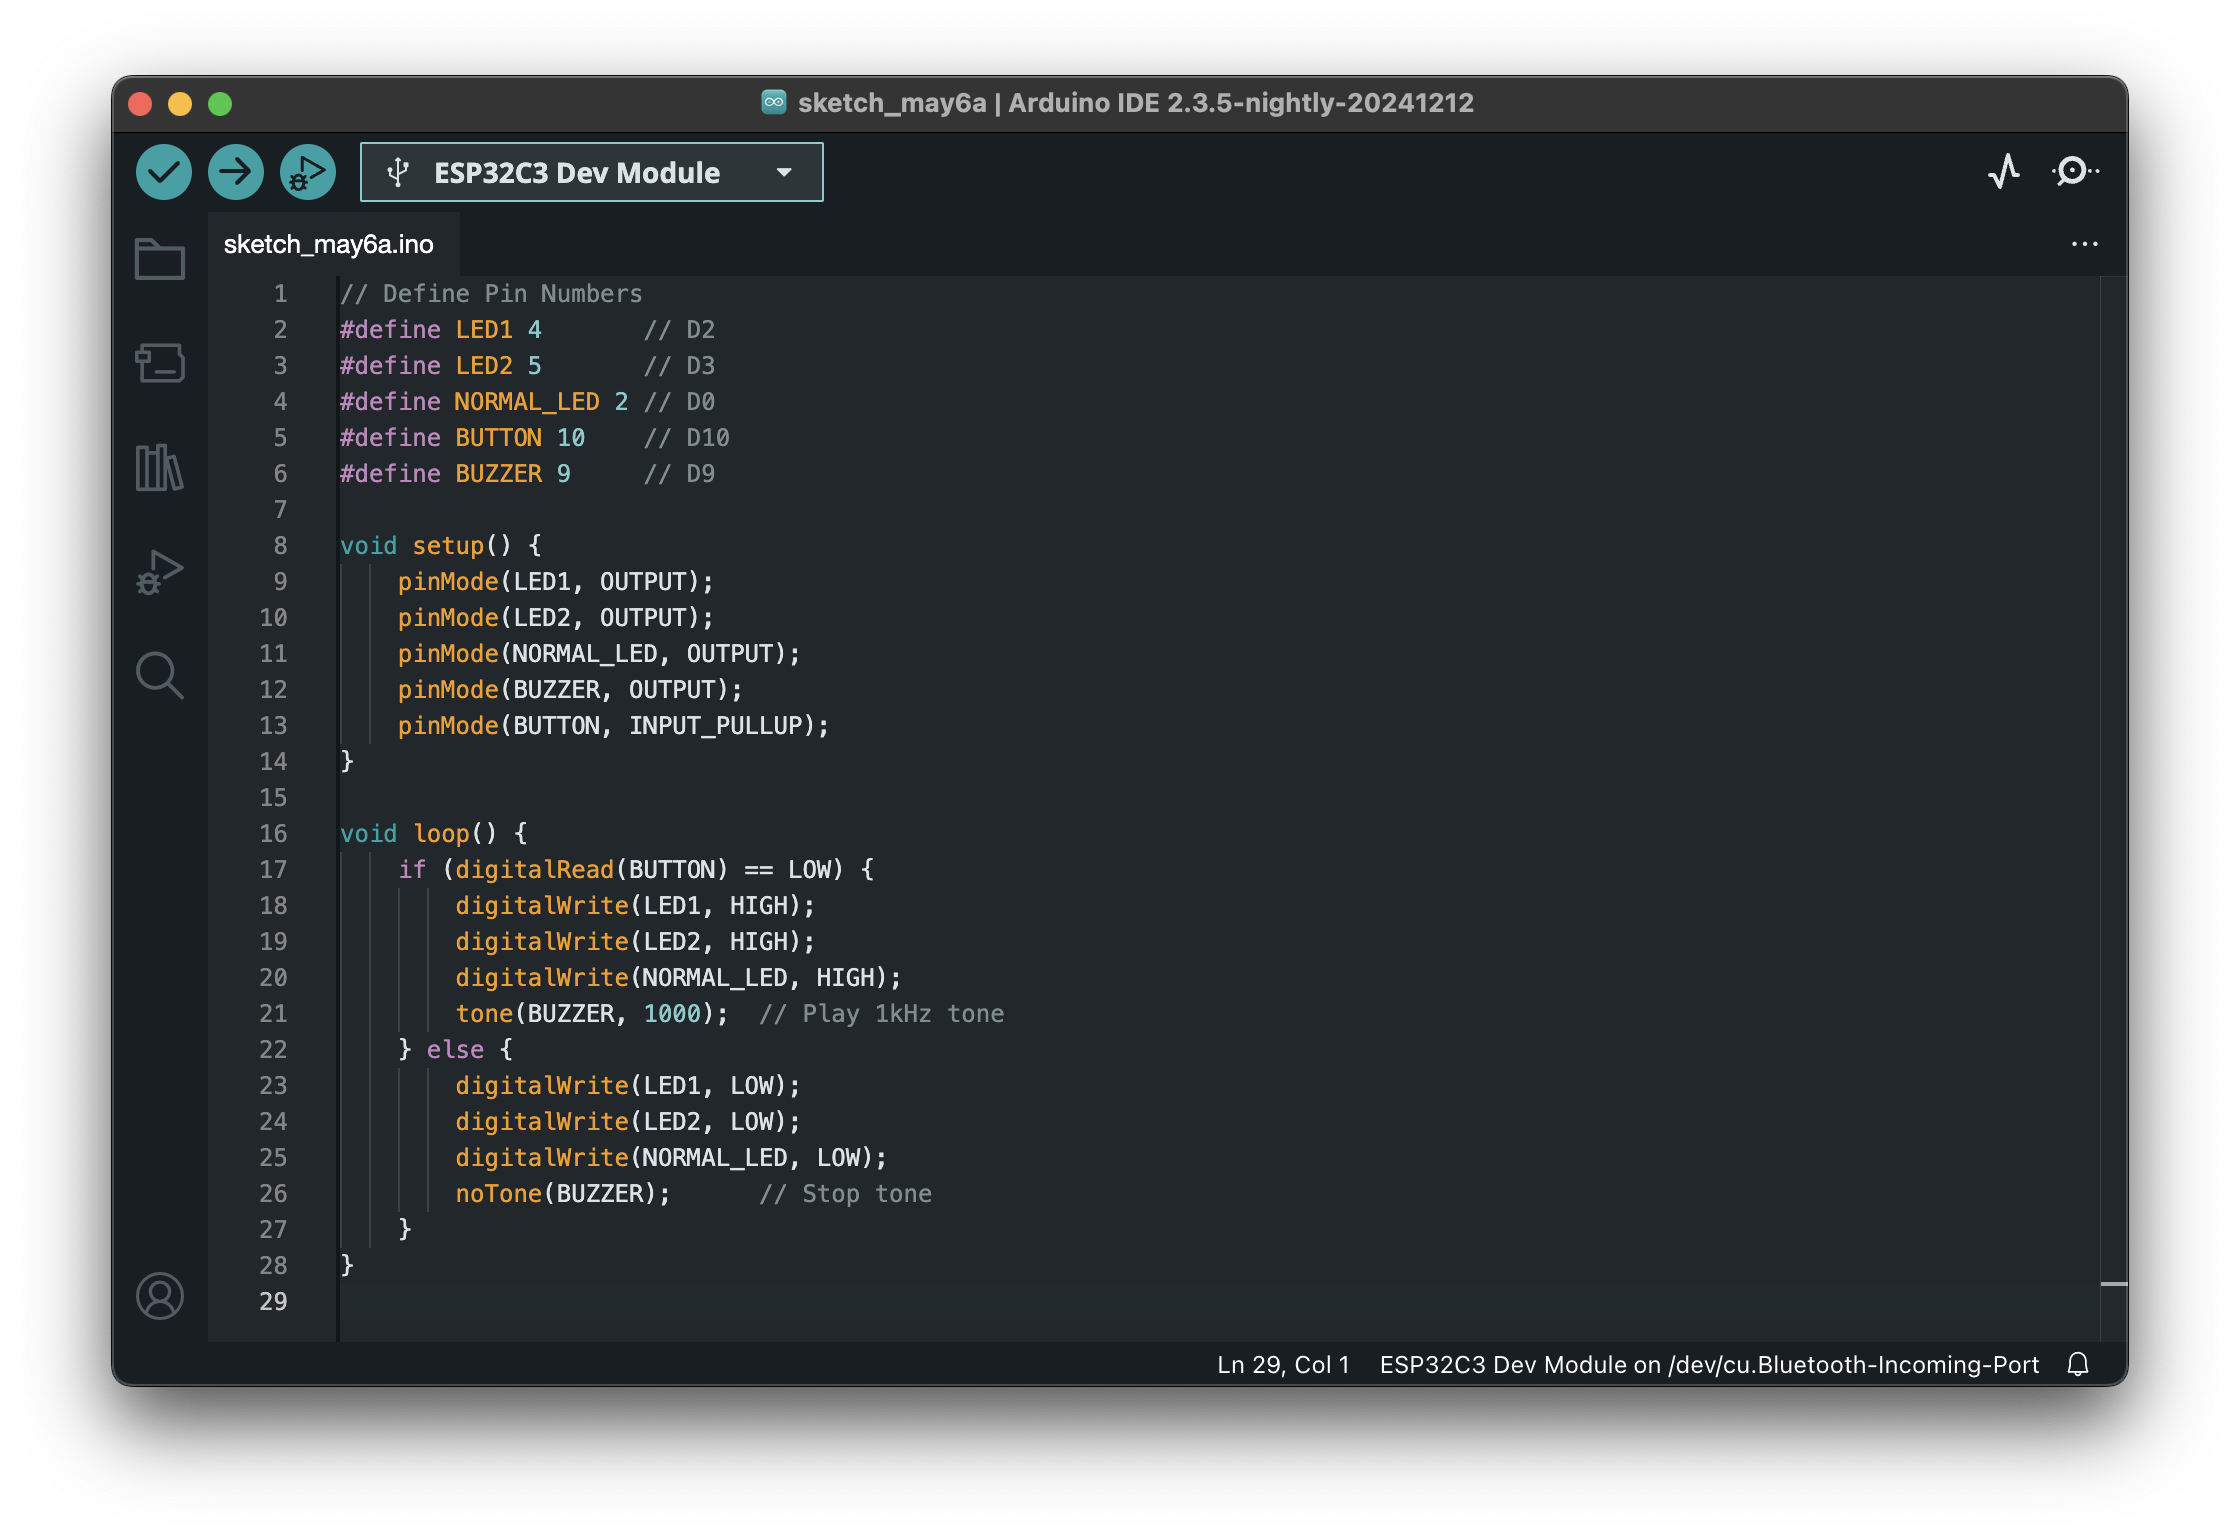The image size is (2240, 1534).
Task: Click the Ln 29, Col 1 cursor position
Action: [x=1283, y=1364]
